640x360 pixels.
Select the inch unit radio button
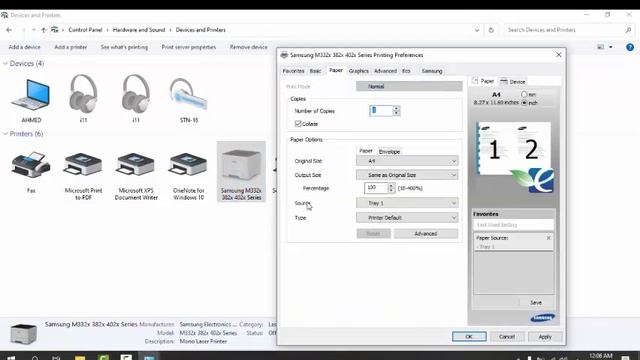524,103
